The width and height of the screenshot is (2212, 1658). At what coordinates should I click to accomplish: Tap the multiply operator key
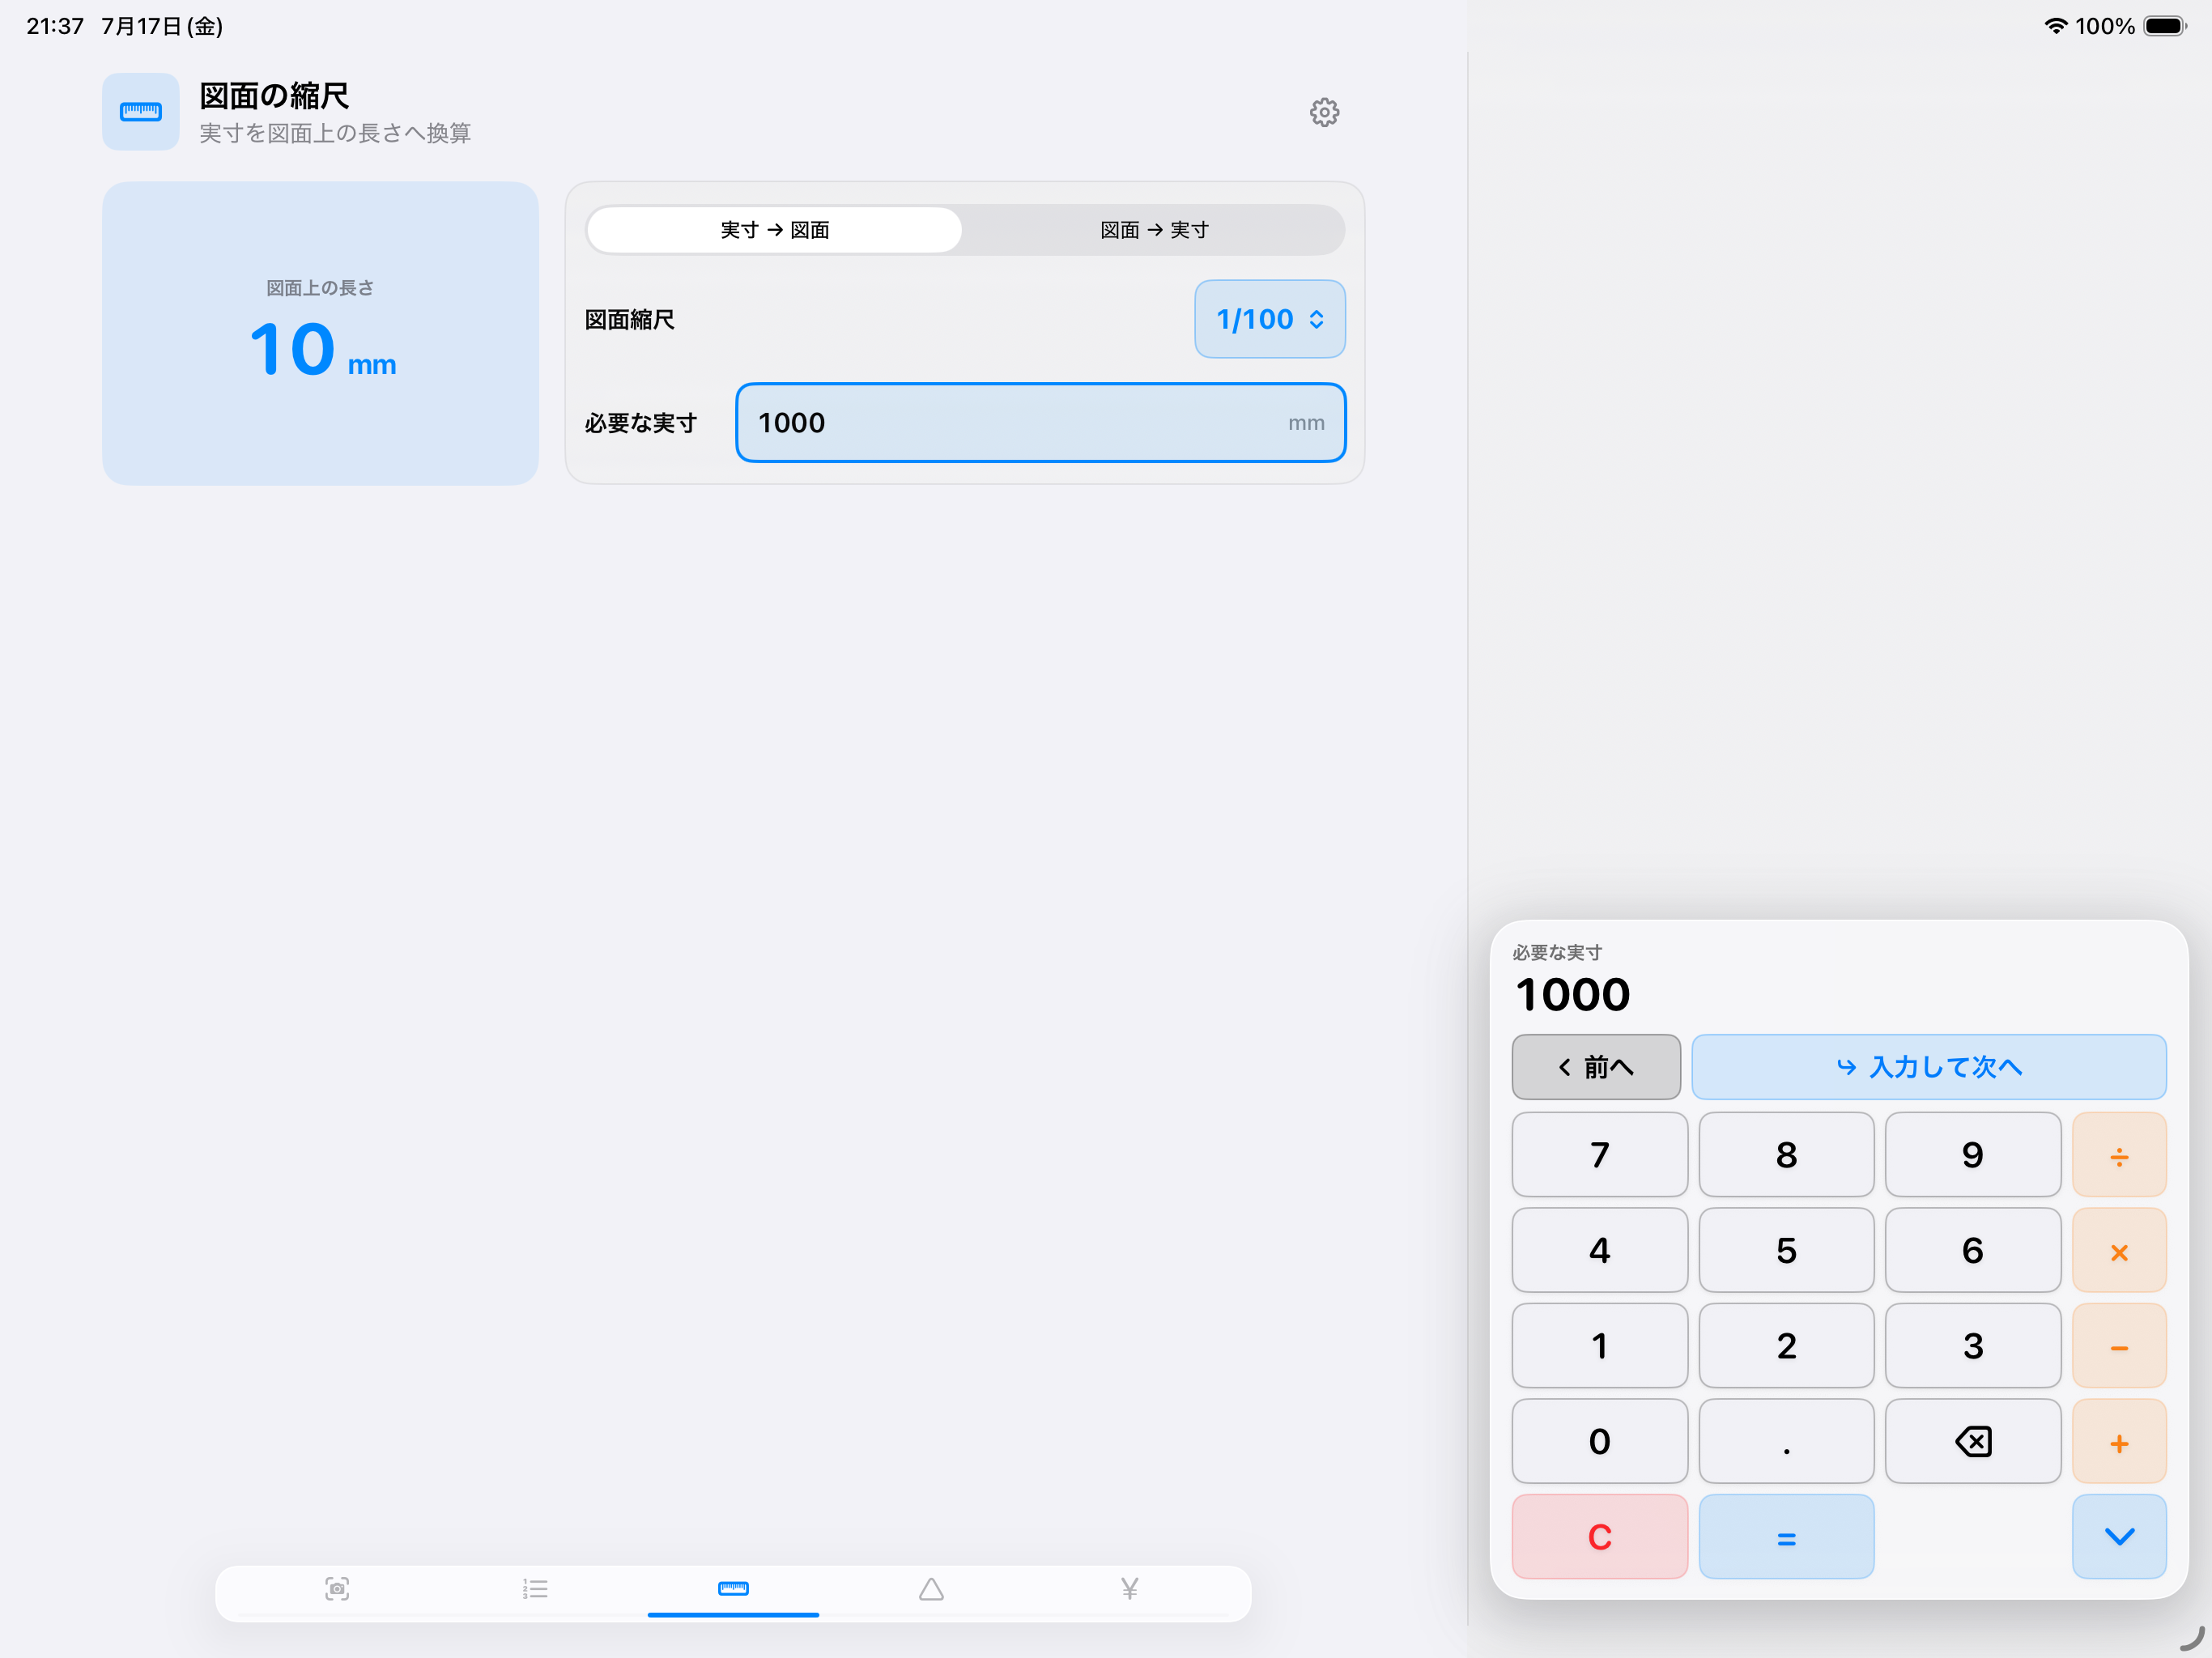[2119, 1250]
